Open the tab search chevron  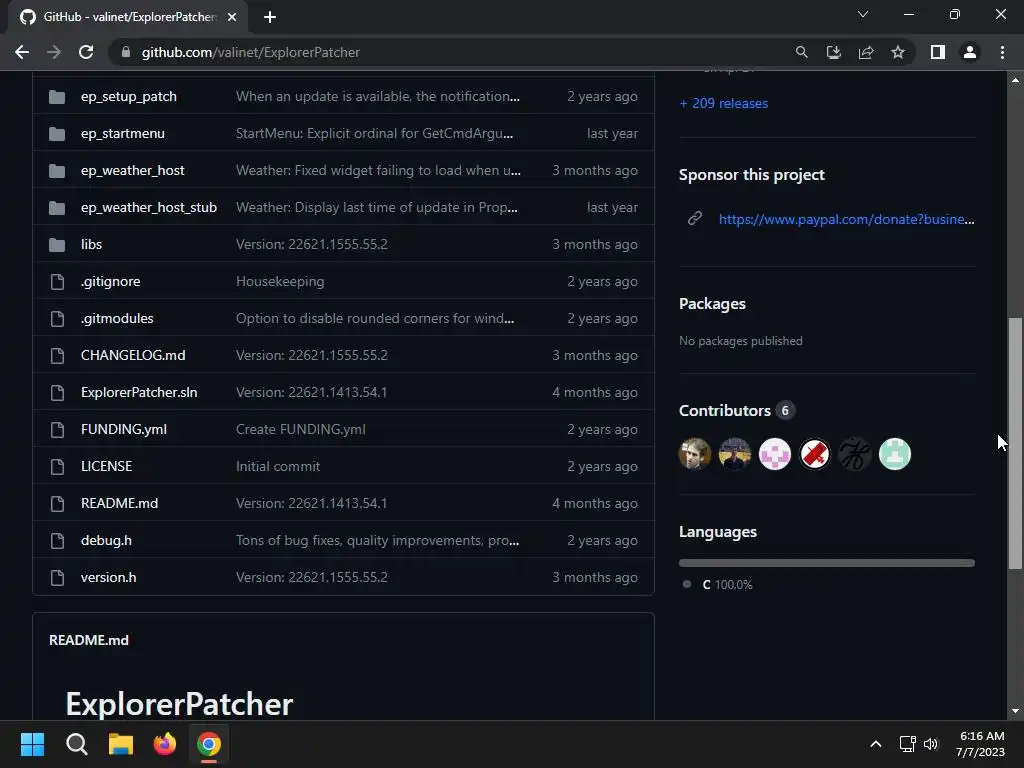[863, 14]
